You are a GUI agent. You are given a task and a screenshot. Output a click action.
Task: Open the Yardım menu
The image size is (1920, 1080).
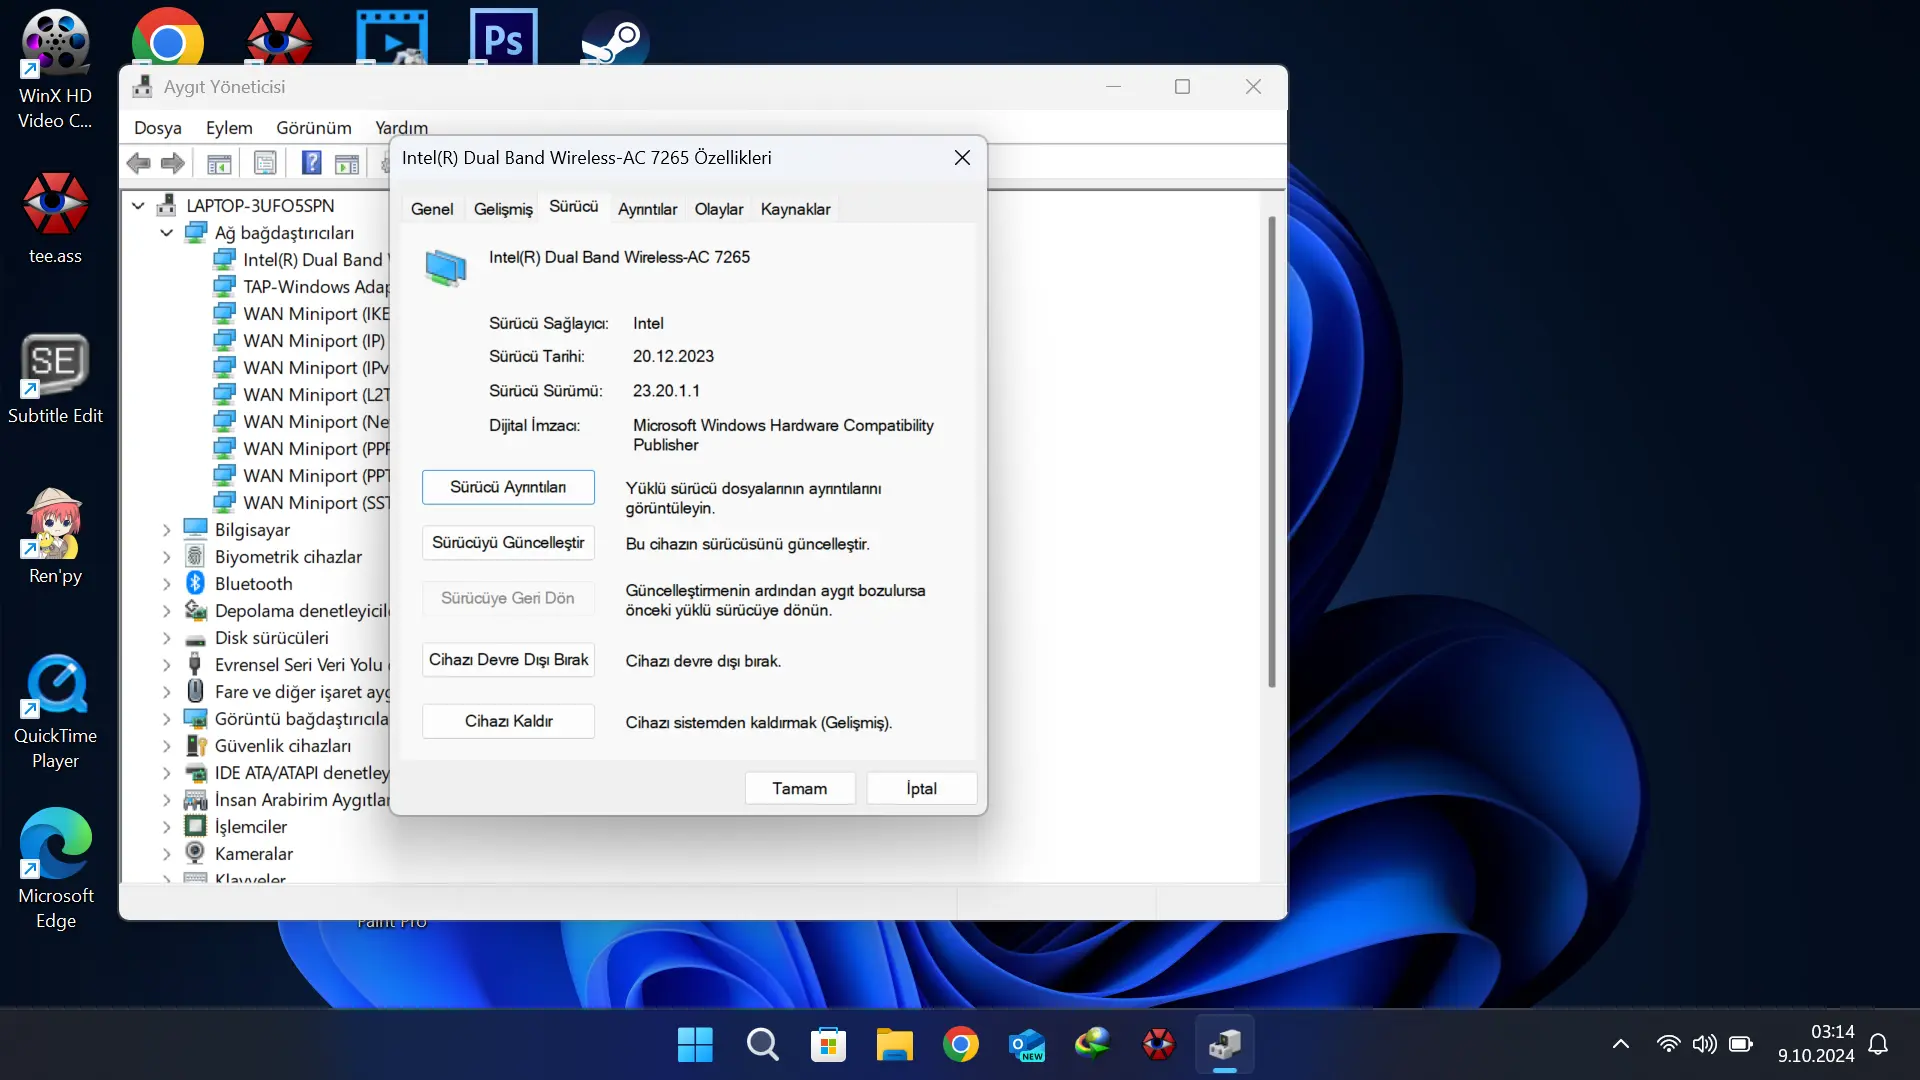401,128
